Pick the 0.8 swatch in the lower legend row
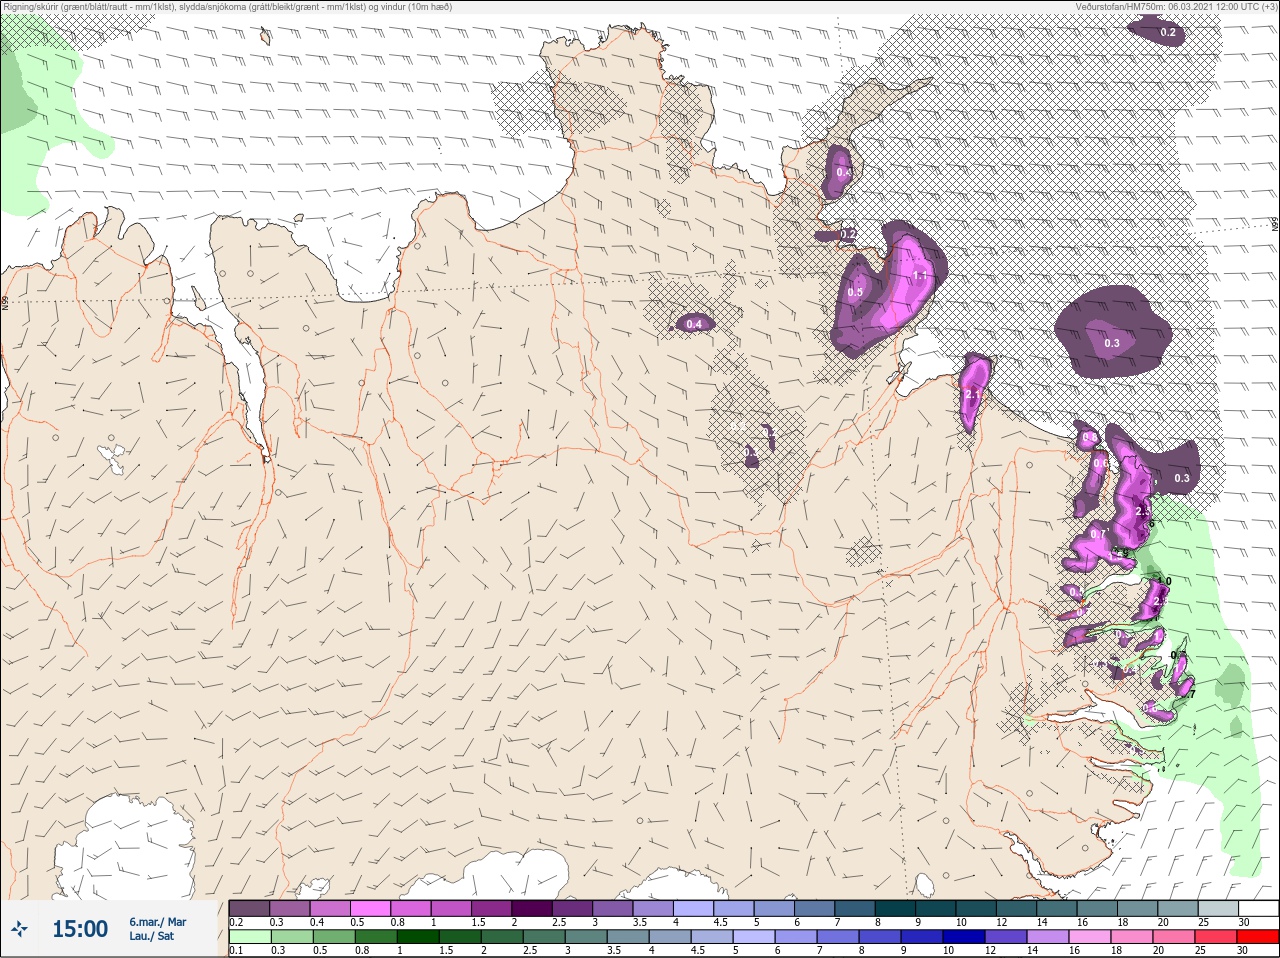The image size is (1280, 958). [x=375, y=937]
